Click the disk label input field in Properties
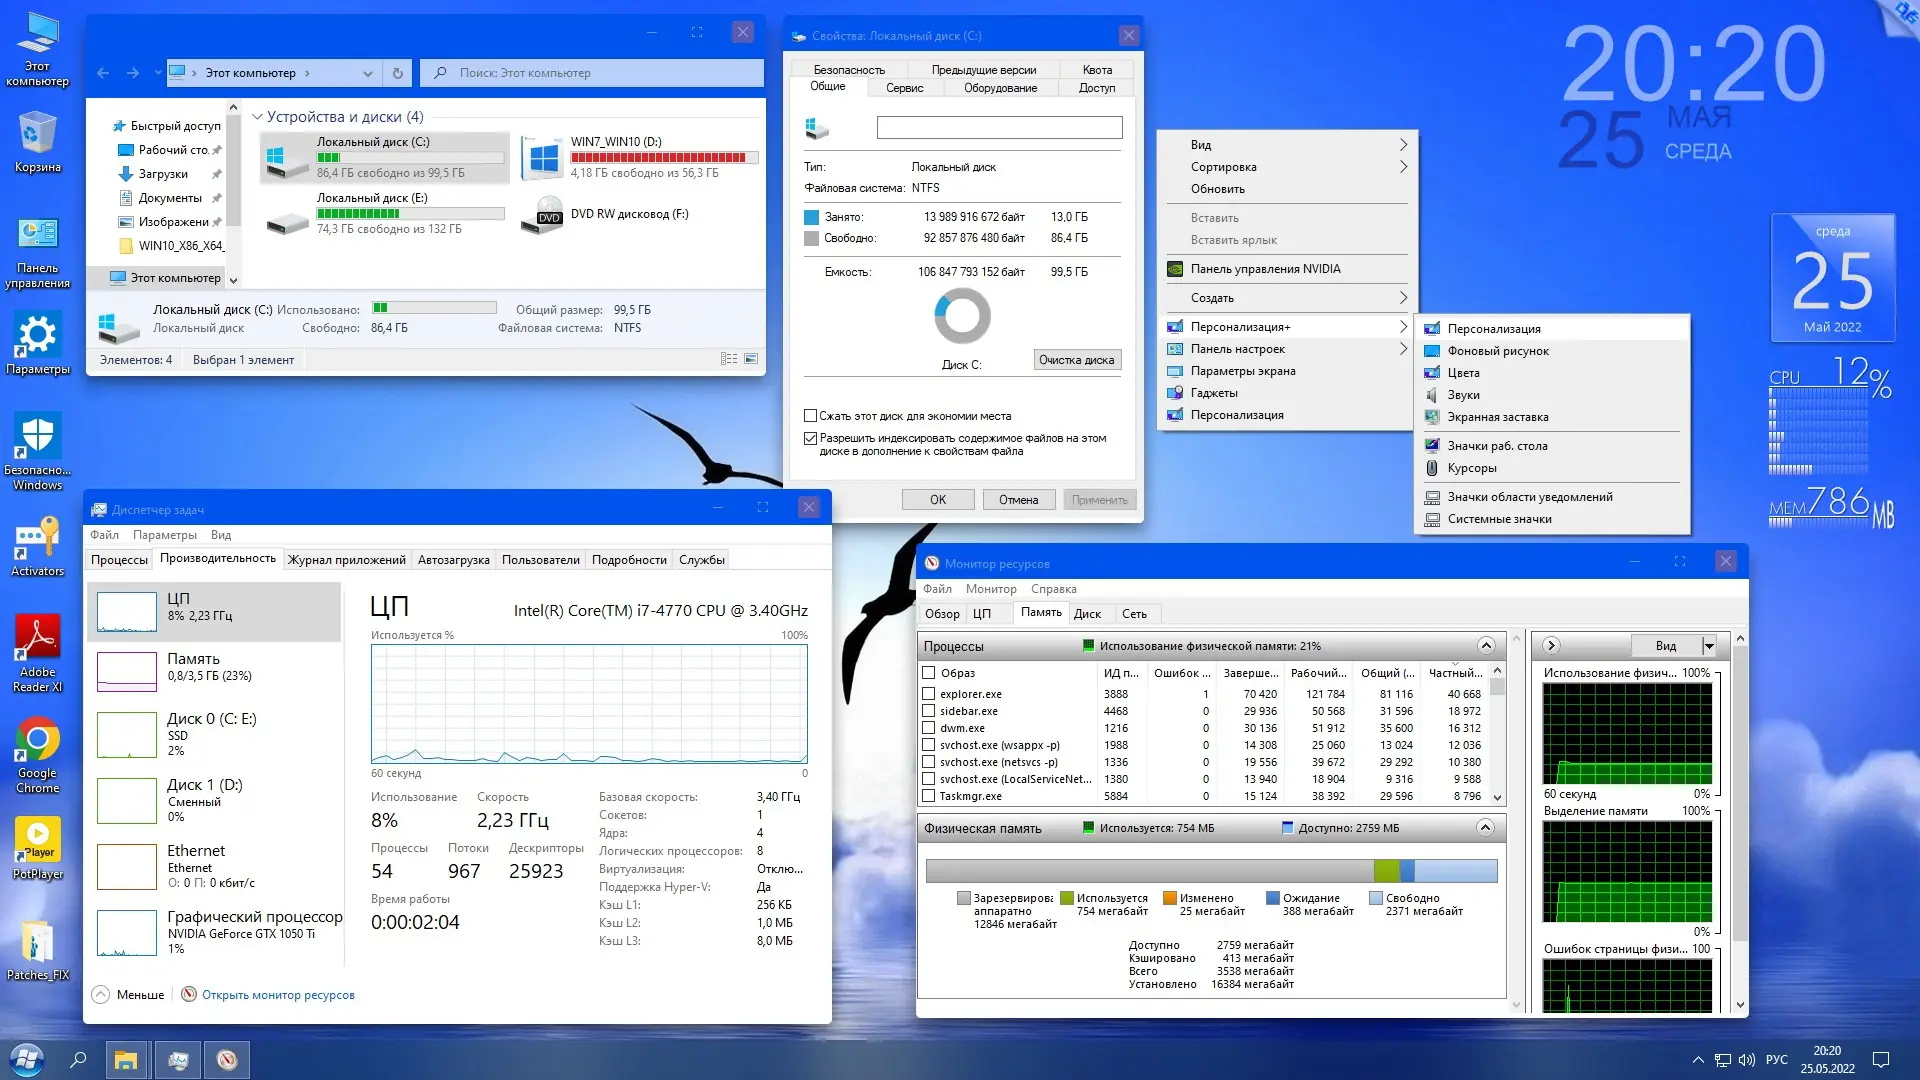1920x1080 pixels. pyautogui.click(x=999, y=128)
